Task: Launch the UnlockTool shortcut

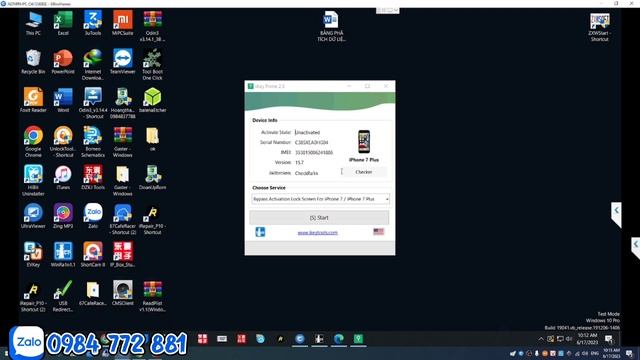Action: [x=63, y=142]
